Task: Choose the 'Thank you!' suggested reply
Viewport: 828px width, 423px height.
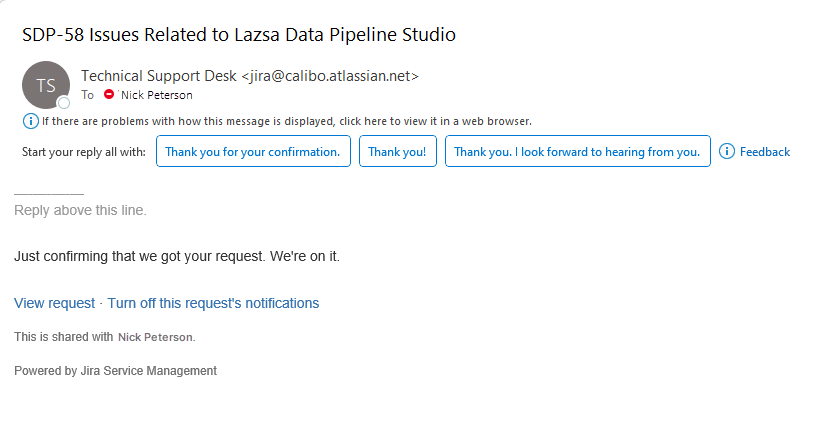Action: [398, 152]
